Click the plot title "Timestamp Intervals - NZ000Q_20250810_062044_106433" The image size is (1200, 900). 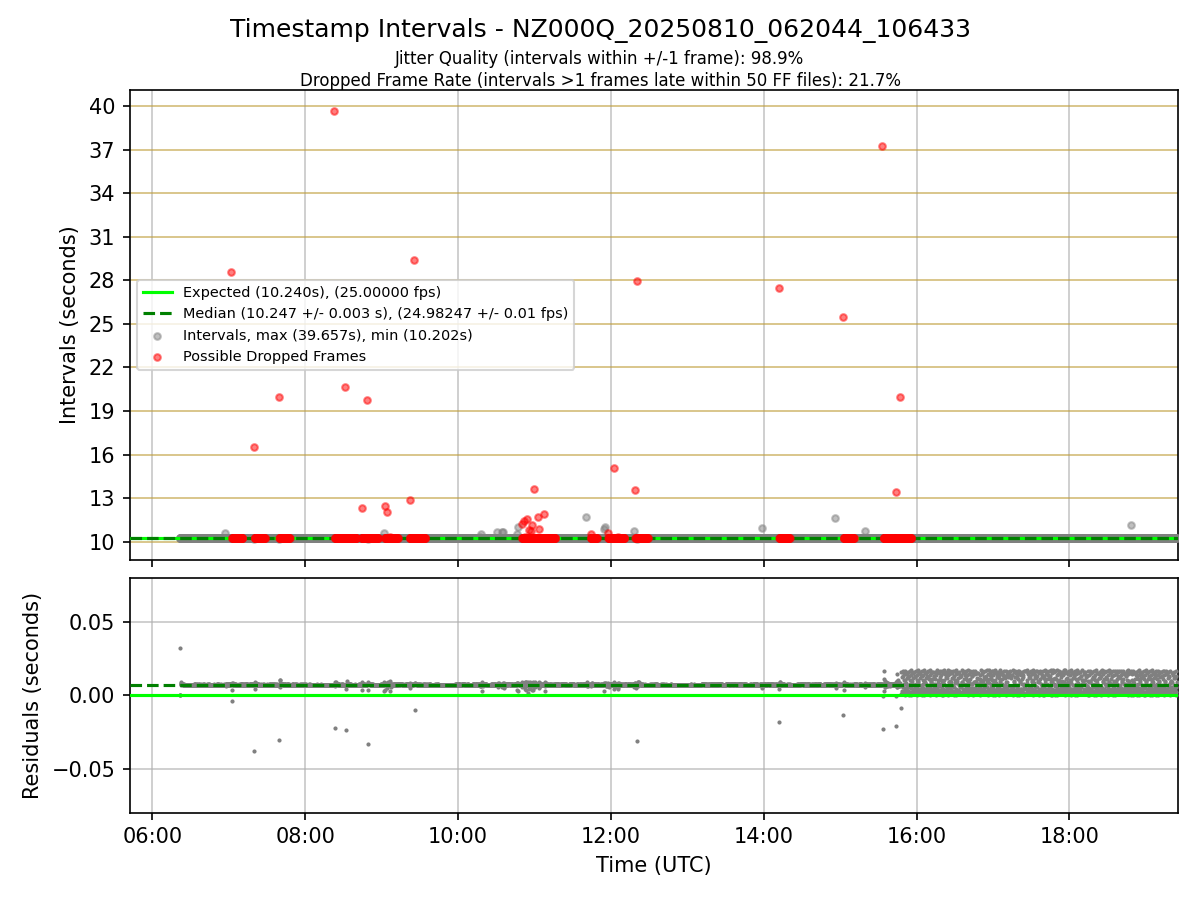click(x=600, y=29)
